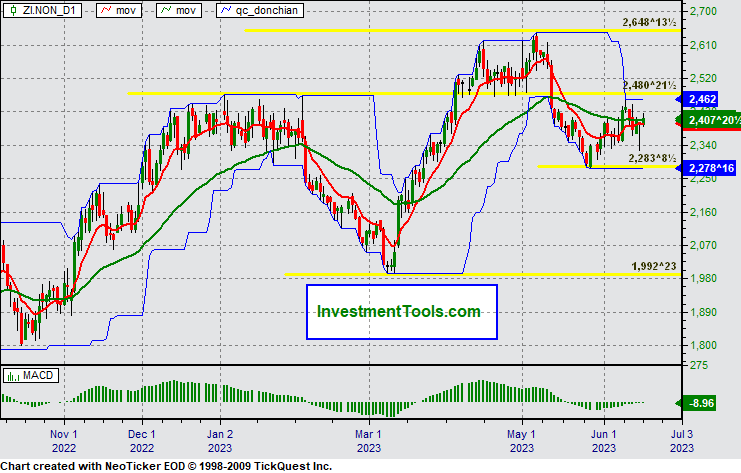Click the 2,283^8½ level label
This screenshot has height=473, width=741.
(652, 158)
